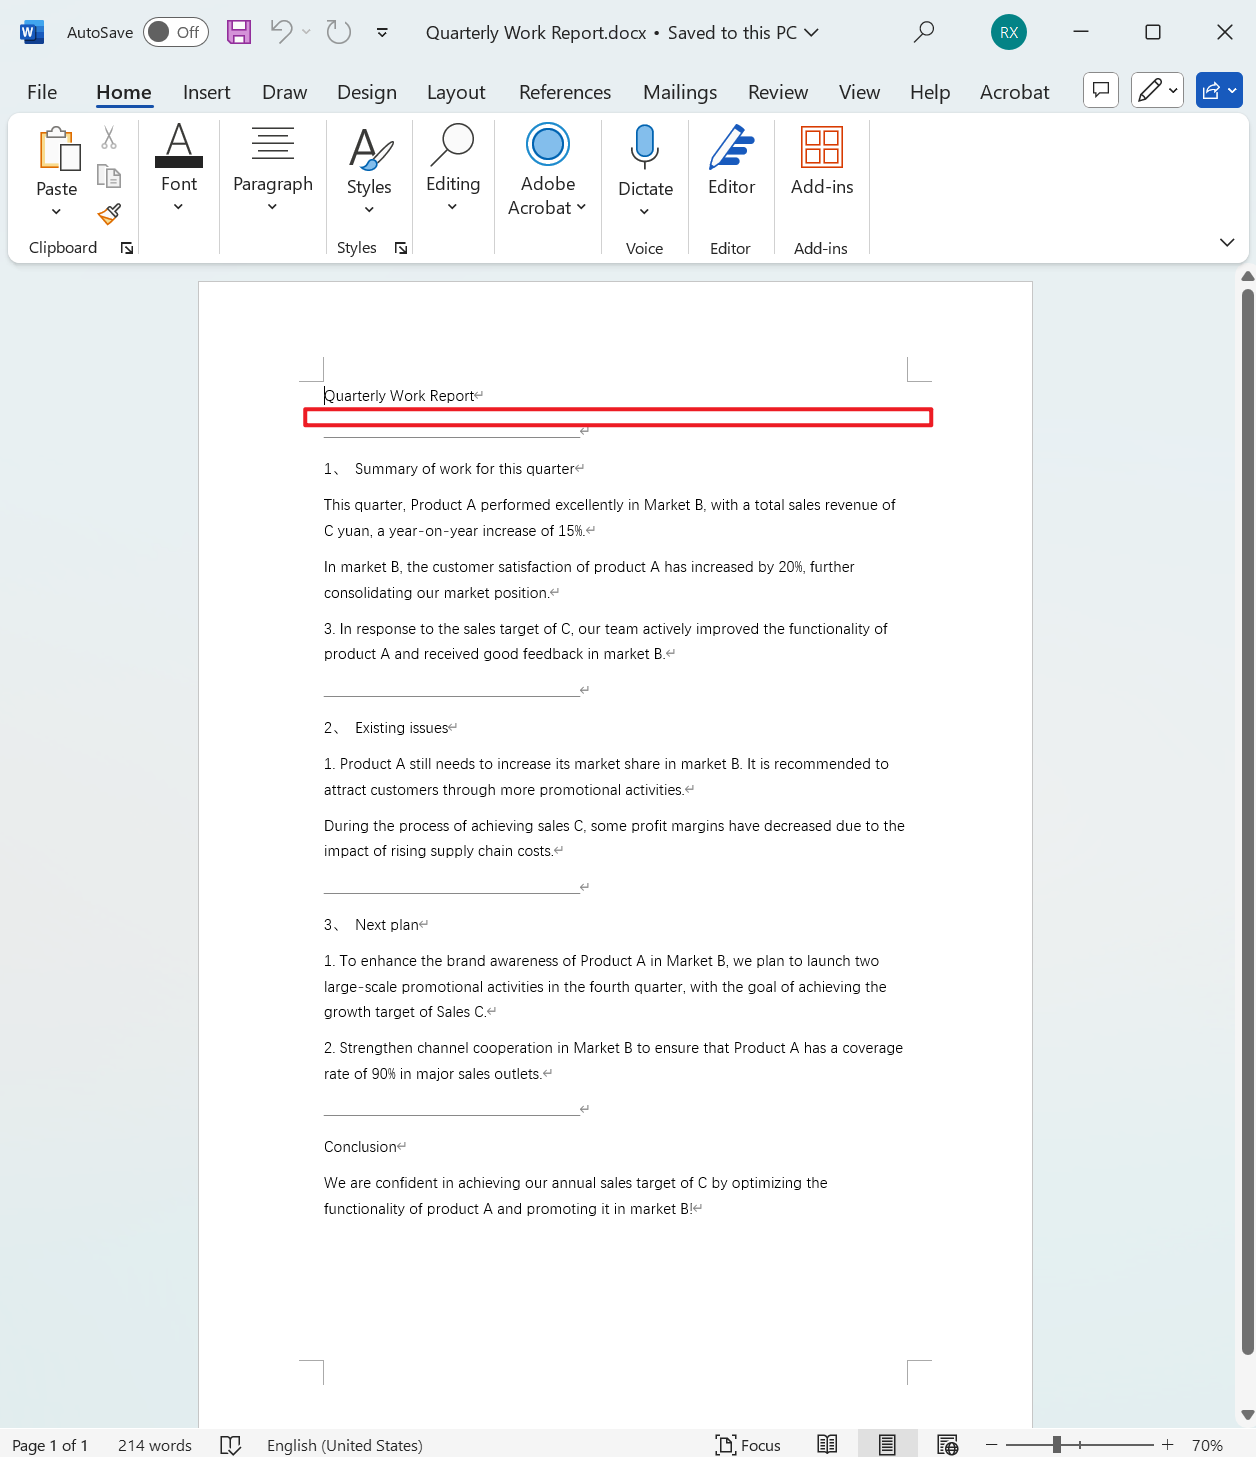This screenshot has height=1457, width=1256.
Task: Open the Search magnifier in title bar
Action: tap(924, 32)
